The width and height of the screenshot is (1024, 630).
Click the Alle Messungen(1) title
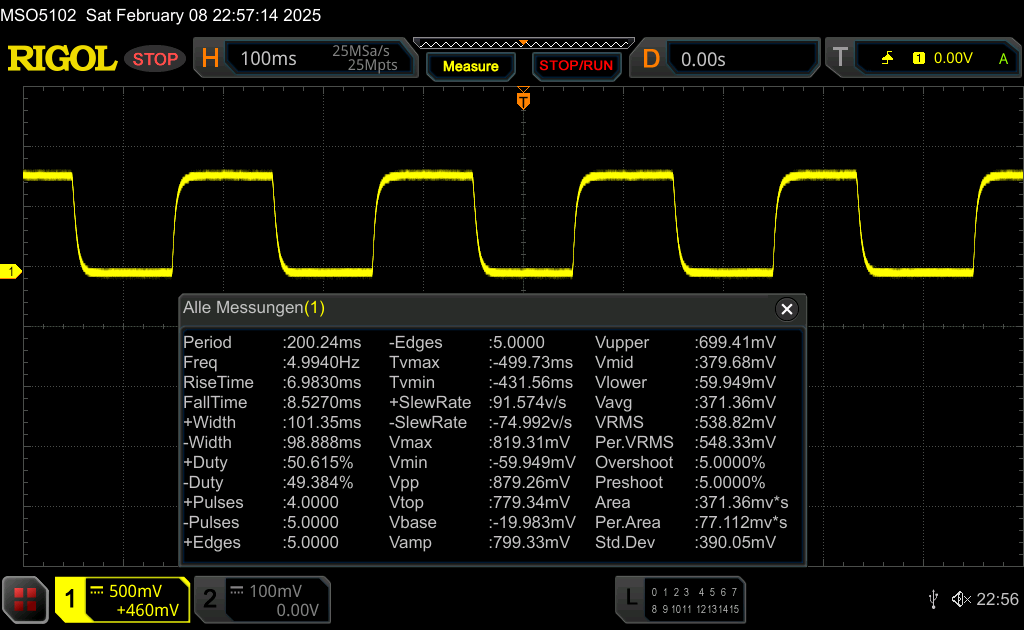coord(254,307)
